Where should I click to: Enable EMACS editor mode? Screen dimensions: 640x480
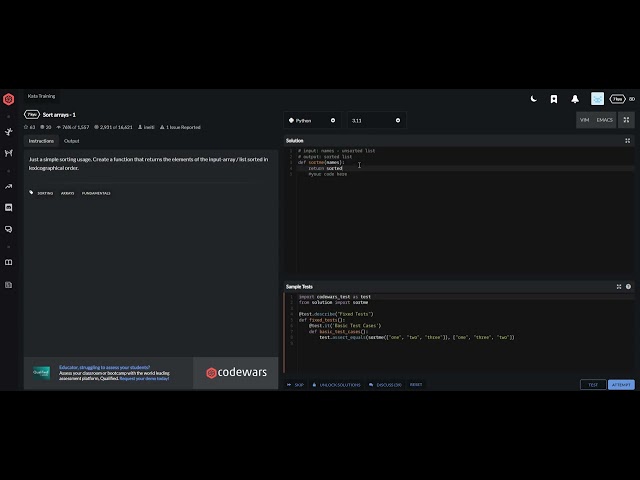604,120
